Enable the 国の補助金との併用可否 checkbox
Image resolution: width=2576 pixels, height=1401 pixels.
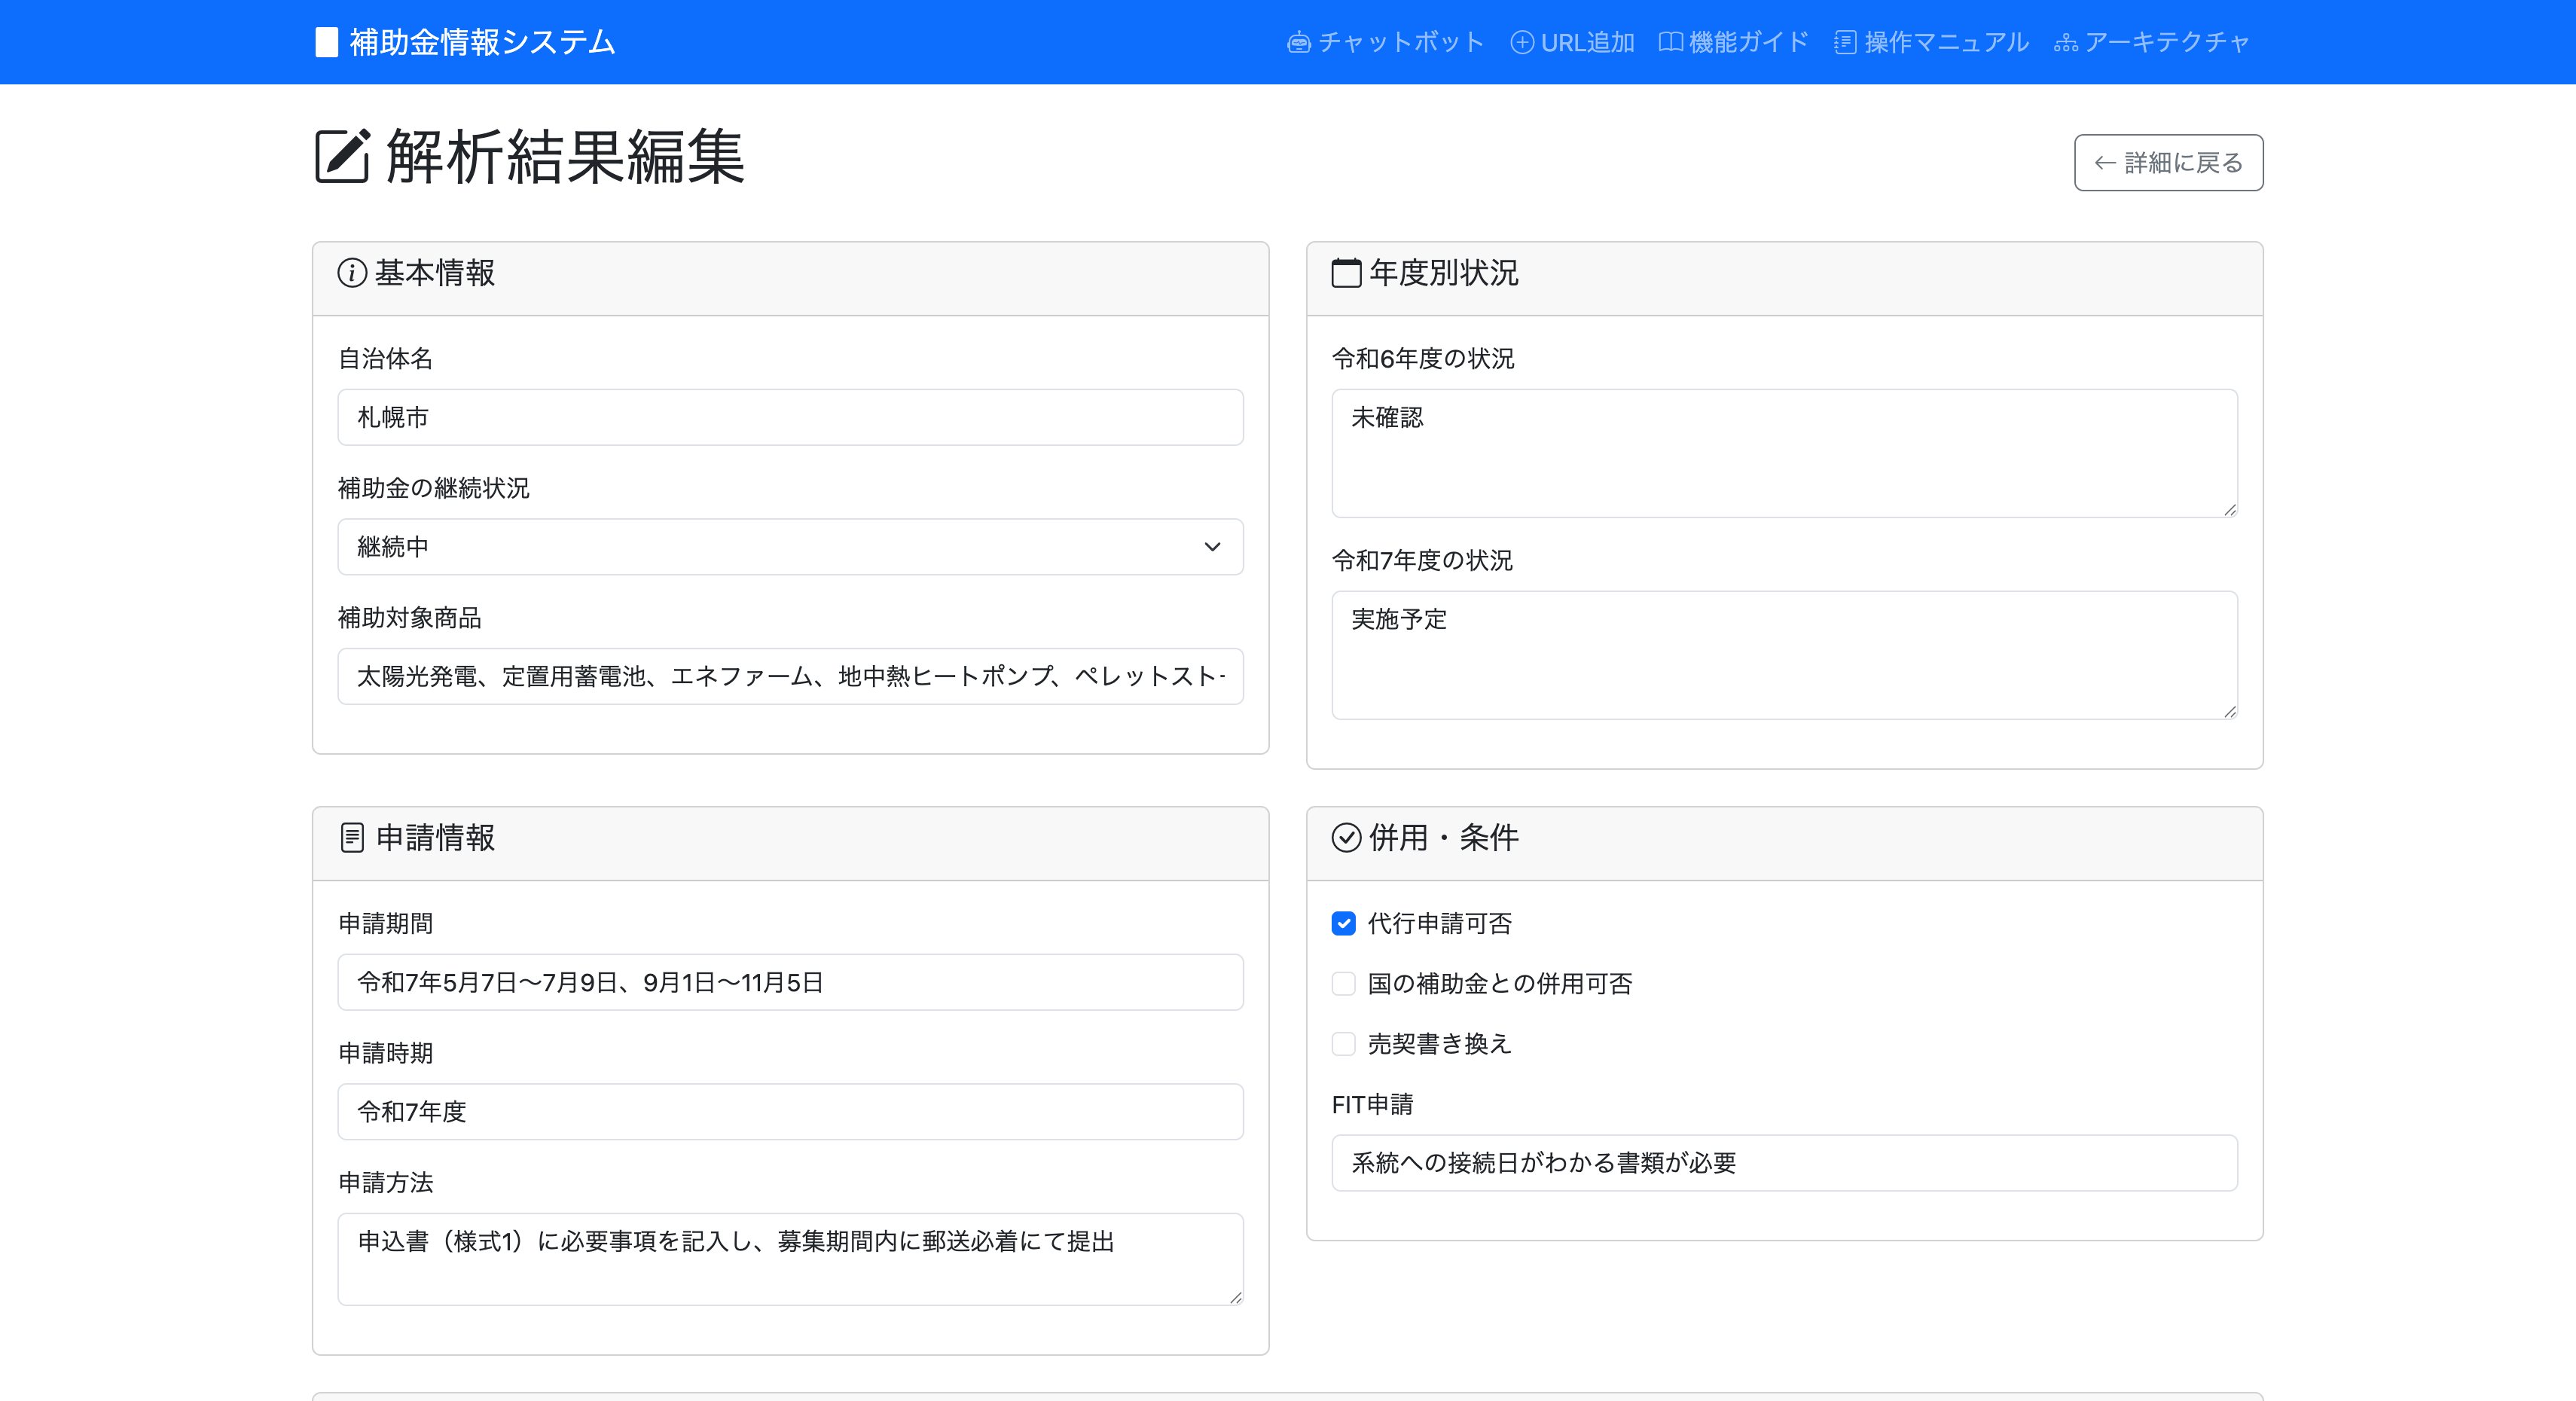(x=1343, y=984)
